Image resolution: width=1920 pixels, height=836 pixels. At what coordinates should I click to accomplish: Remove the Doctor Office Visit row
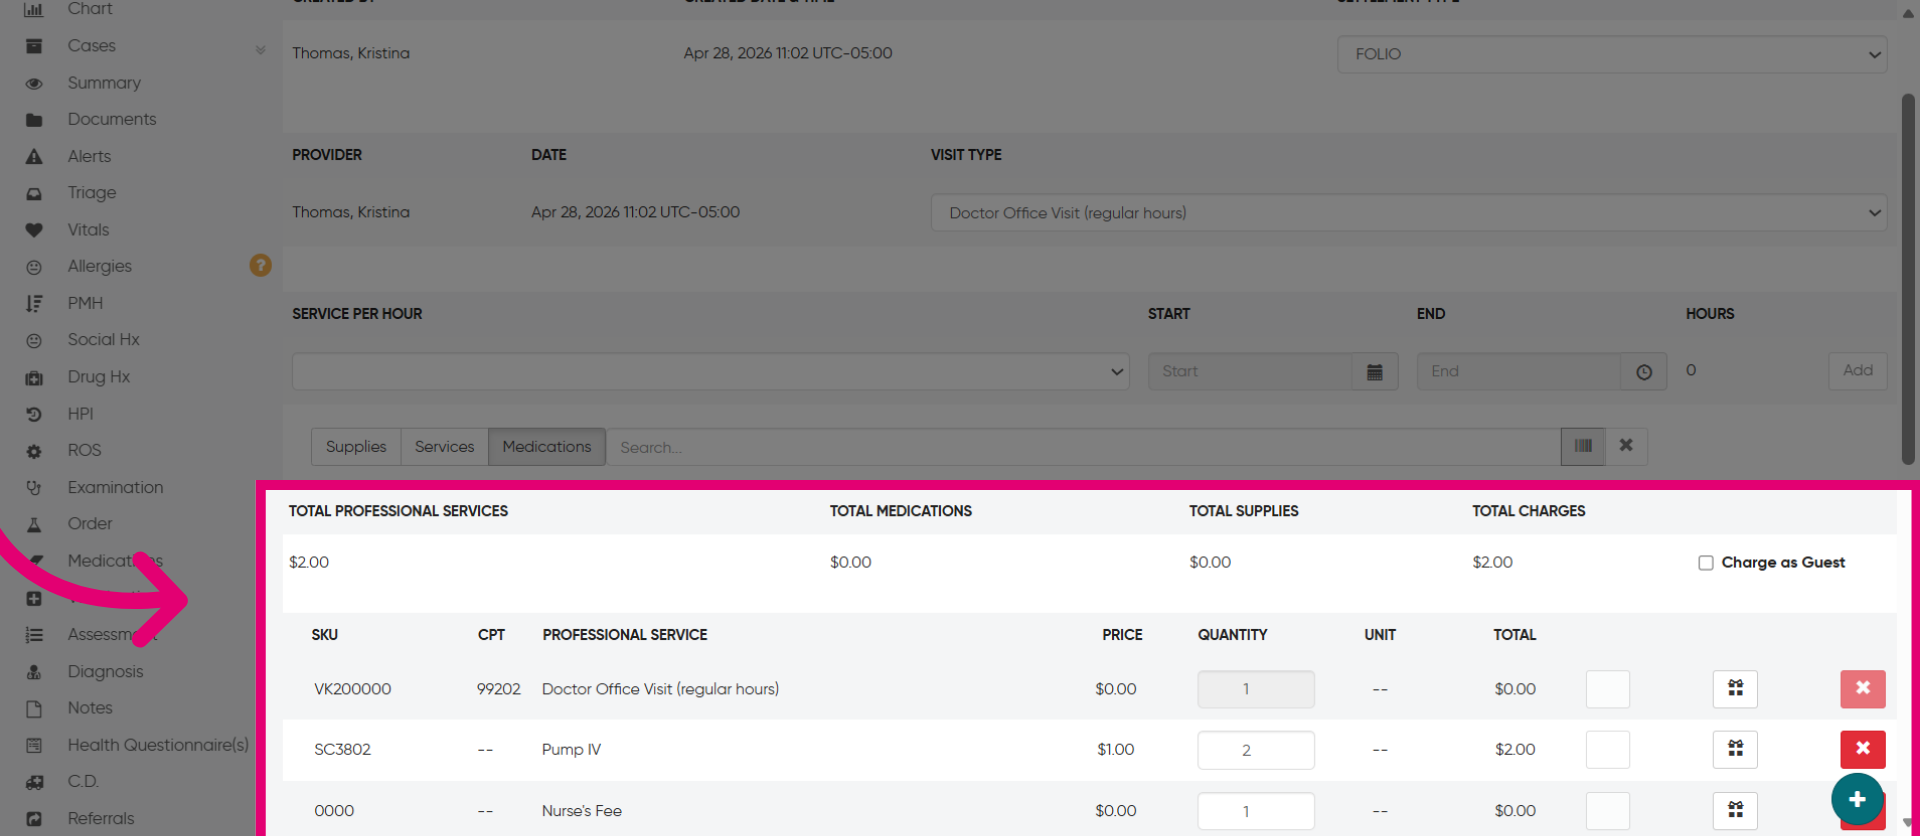(x=1863, y=689)
